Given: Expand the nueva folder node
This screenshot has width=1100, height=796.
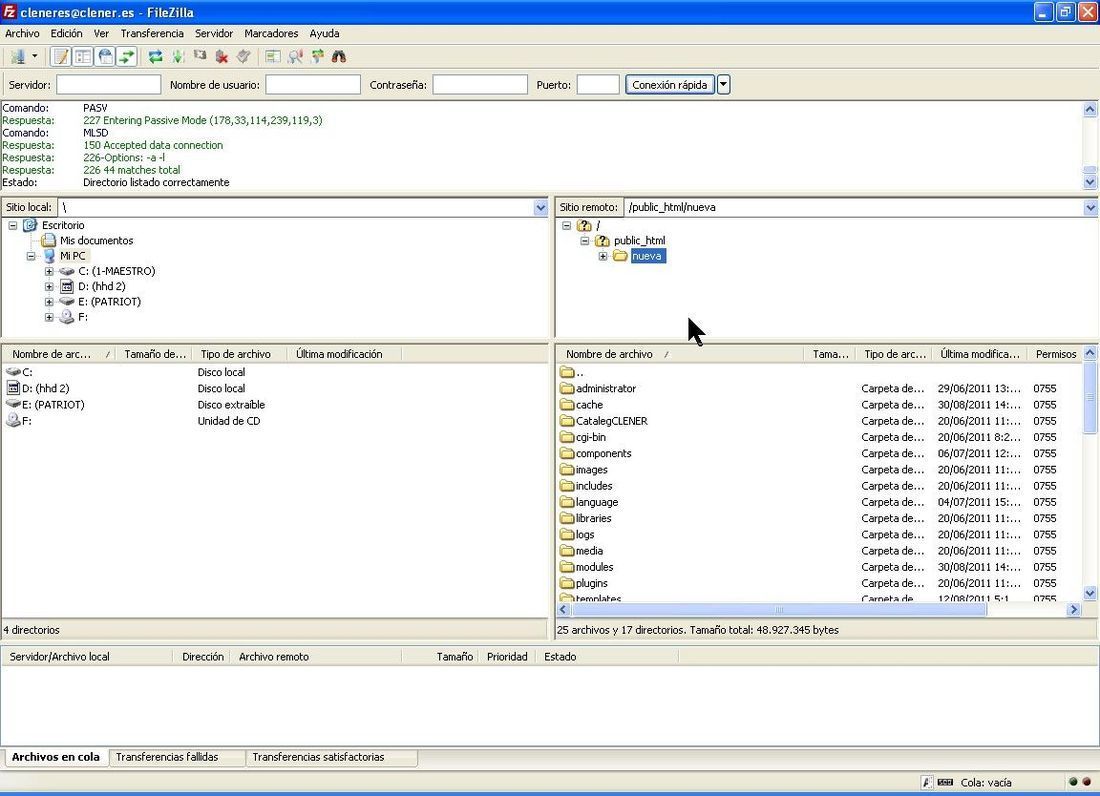Looking at the screenshot, I should (x=603, y=256).
